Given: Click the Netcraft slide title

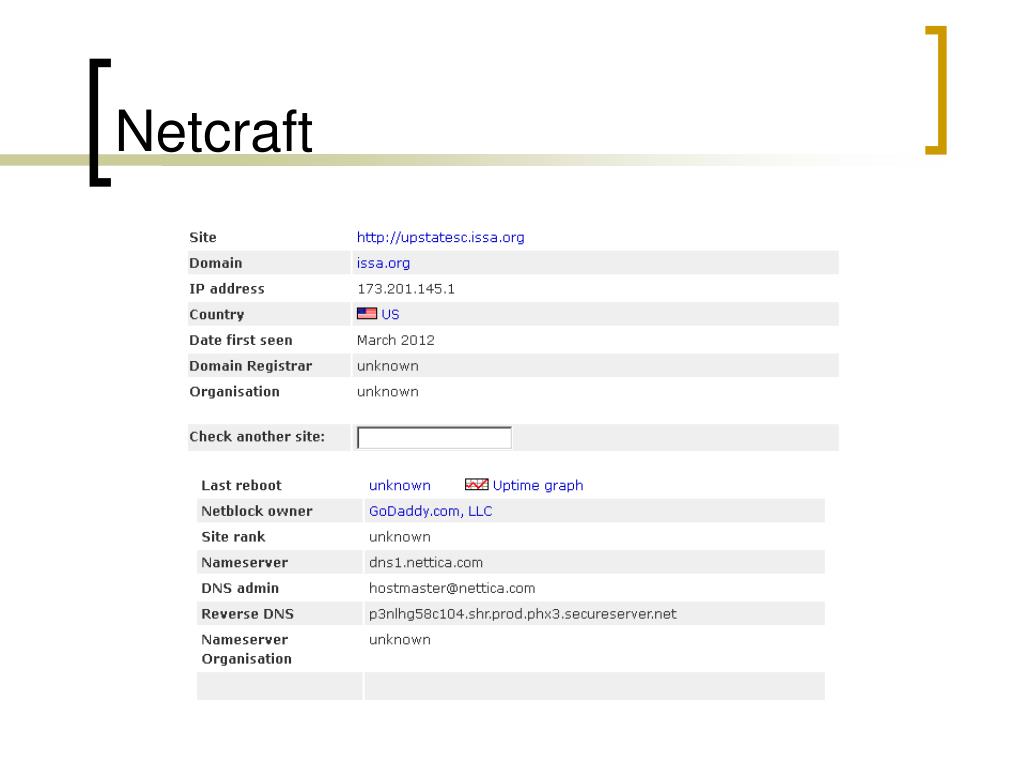Looking at the screenshot, I should pyautogui.click(x=214, y=131).
